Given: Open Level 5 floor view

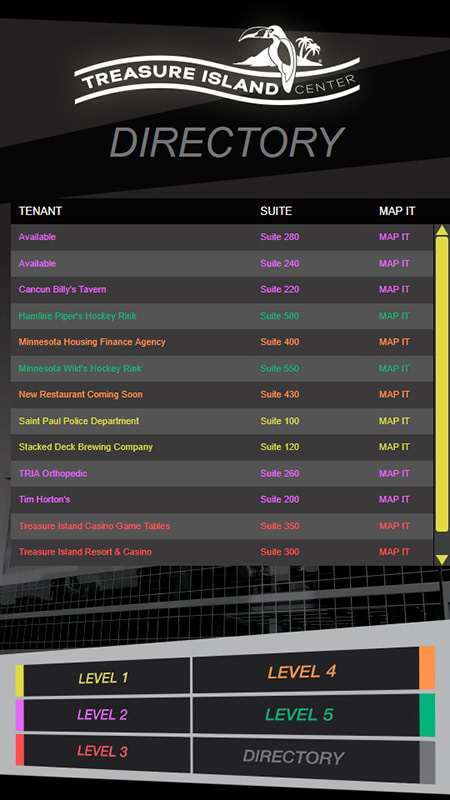Looking at the screenshot, I should 313,715.
